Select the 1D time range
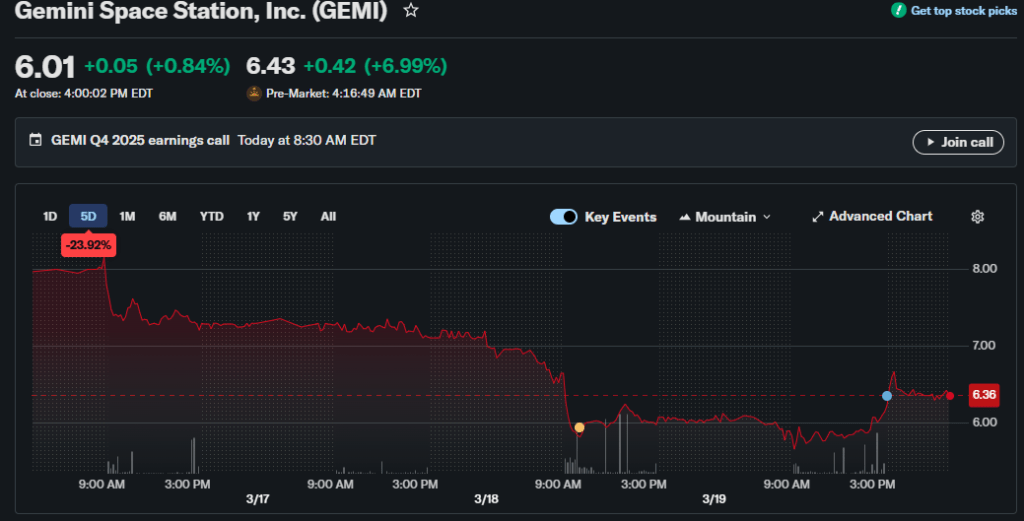 [x=50, y=216]
